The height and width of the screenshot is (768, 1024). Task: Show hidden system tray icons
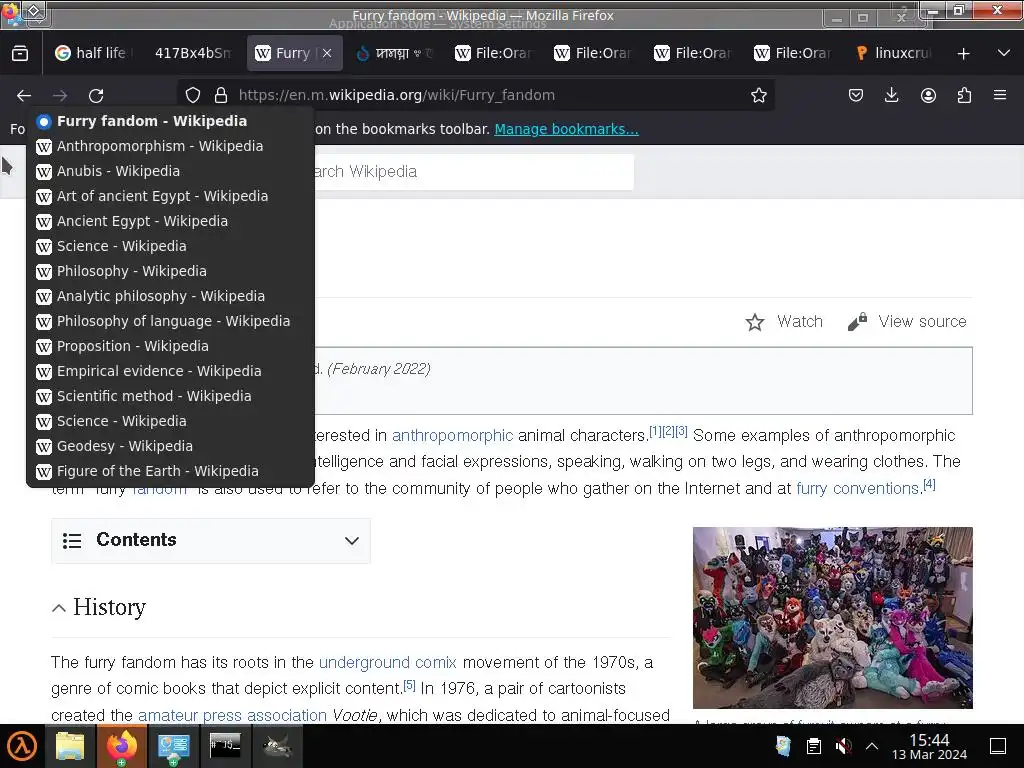click(872, 746)
